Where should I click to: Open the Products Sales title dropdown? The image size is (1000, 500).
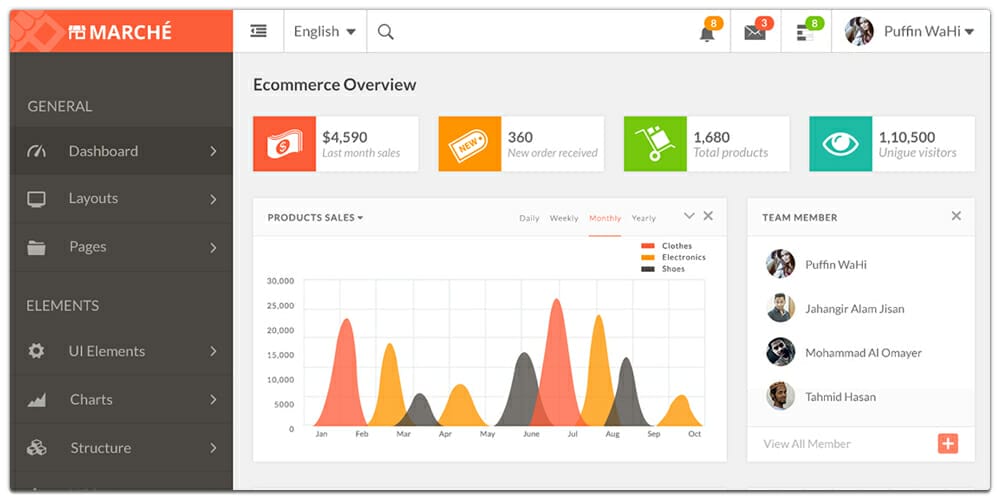(x=315, y=217)
